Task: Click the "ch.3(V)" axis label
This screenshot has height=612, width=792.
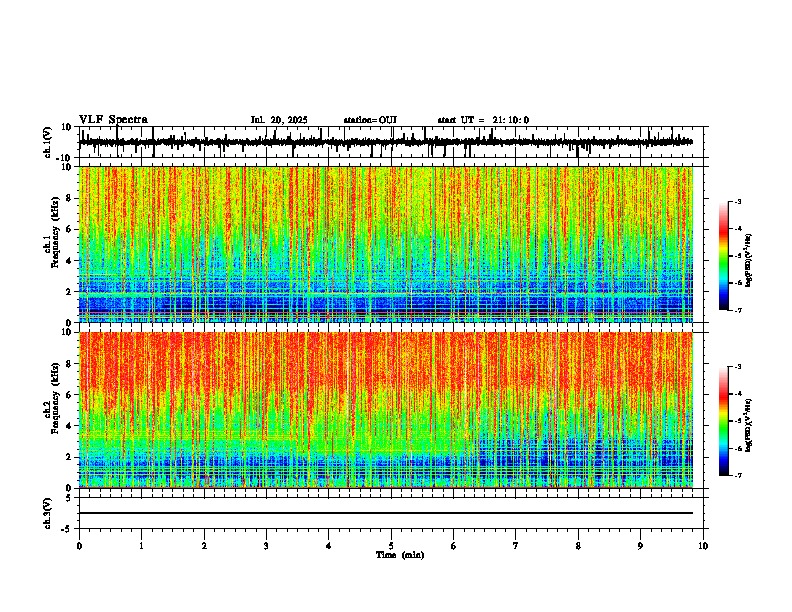Action: (x=48, y=513)
